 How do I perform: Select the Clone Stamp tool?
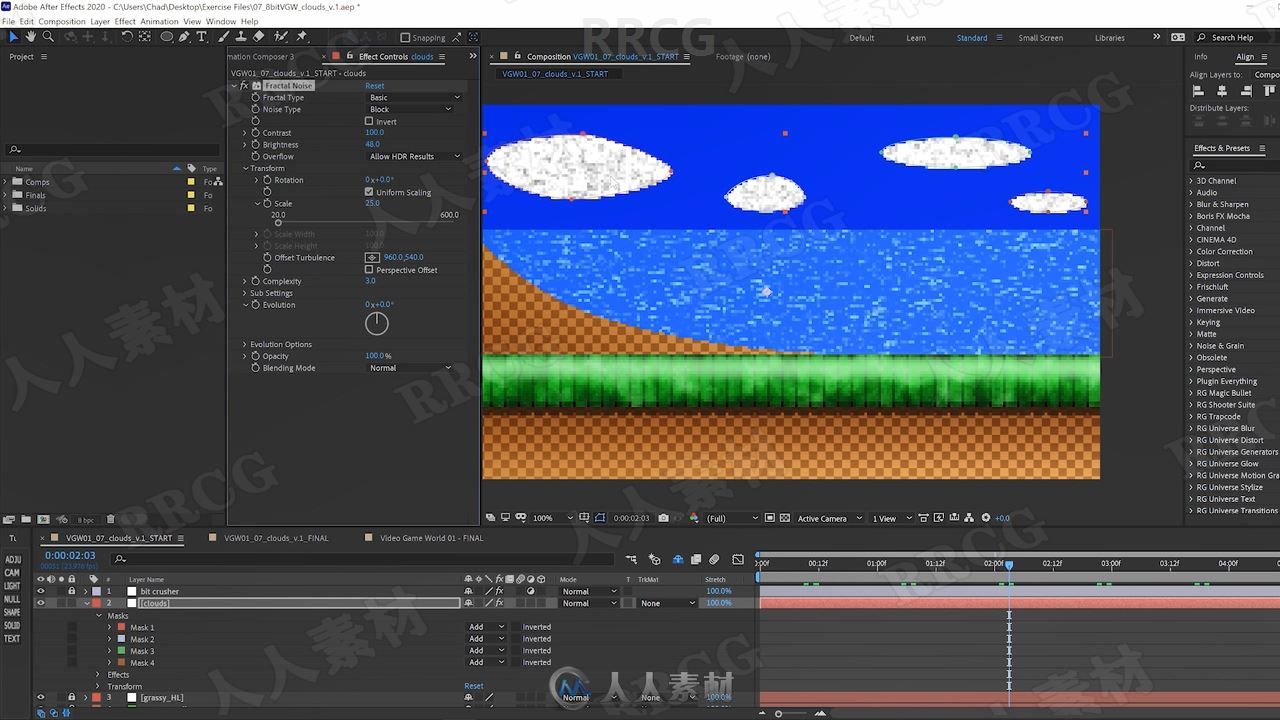point(241,37)
